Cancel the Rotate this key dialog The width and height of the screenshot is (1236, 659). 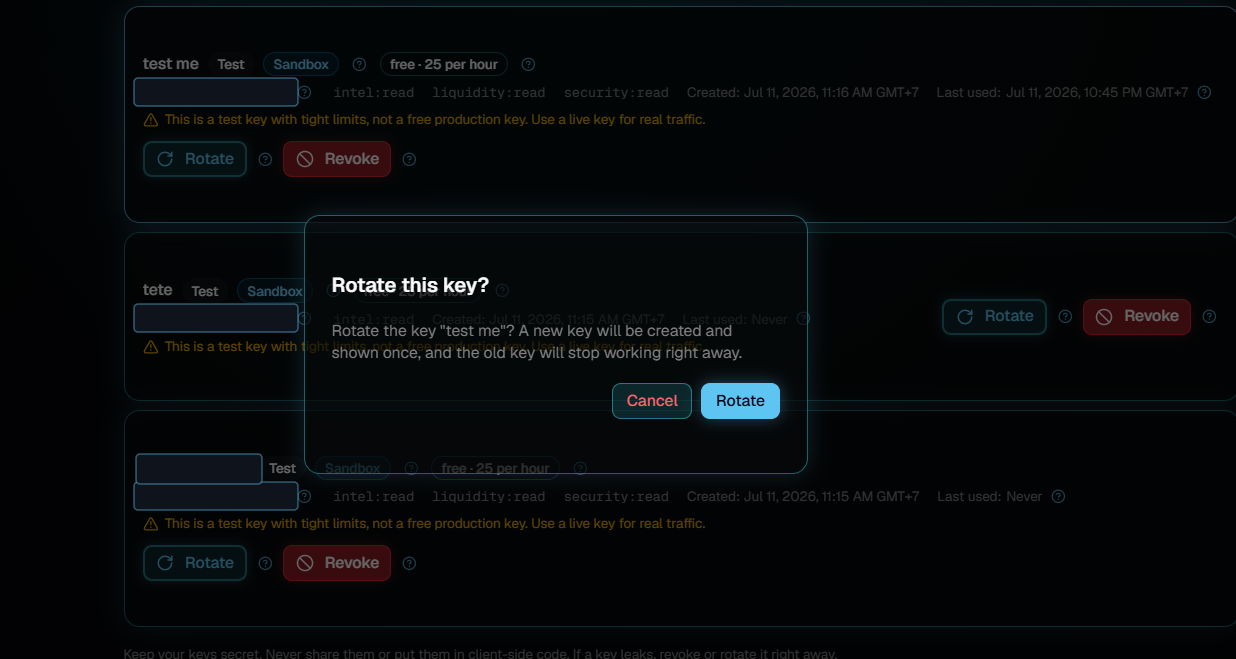652,401
